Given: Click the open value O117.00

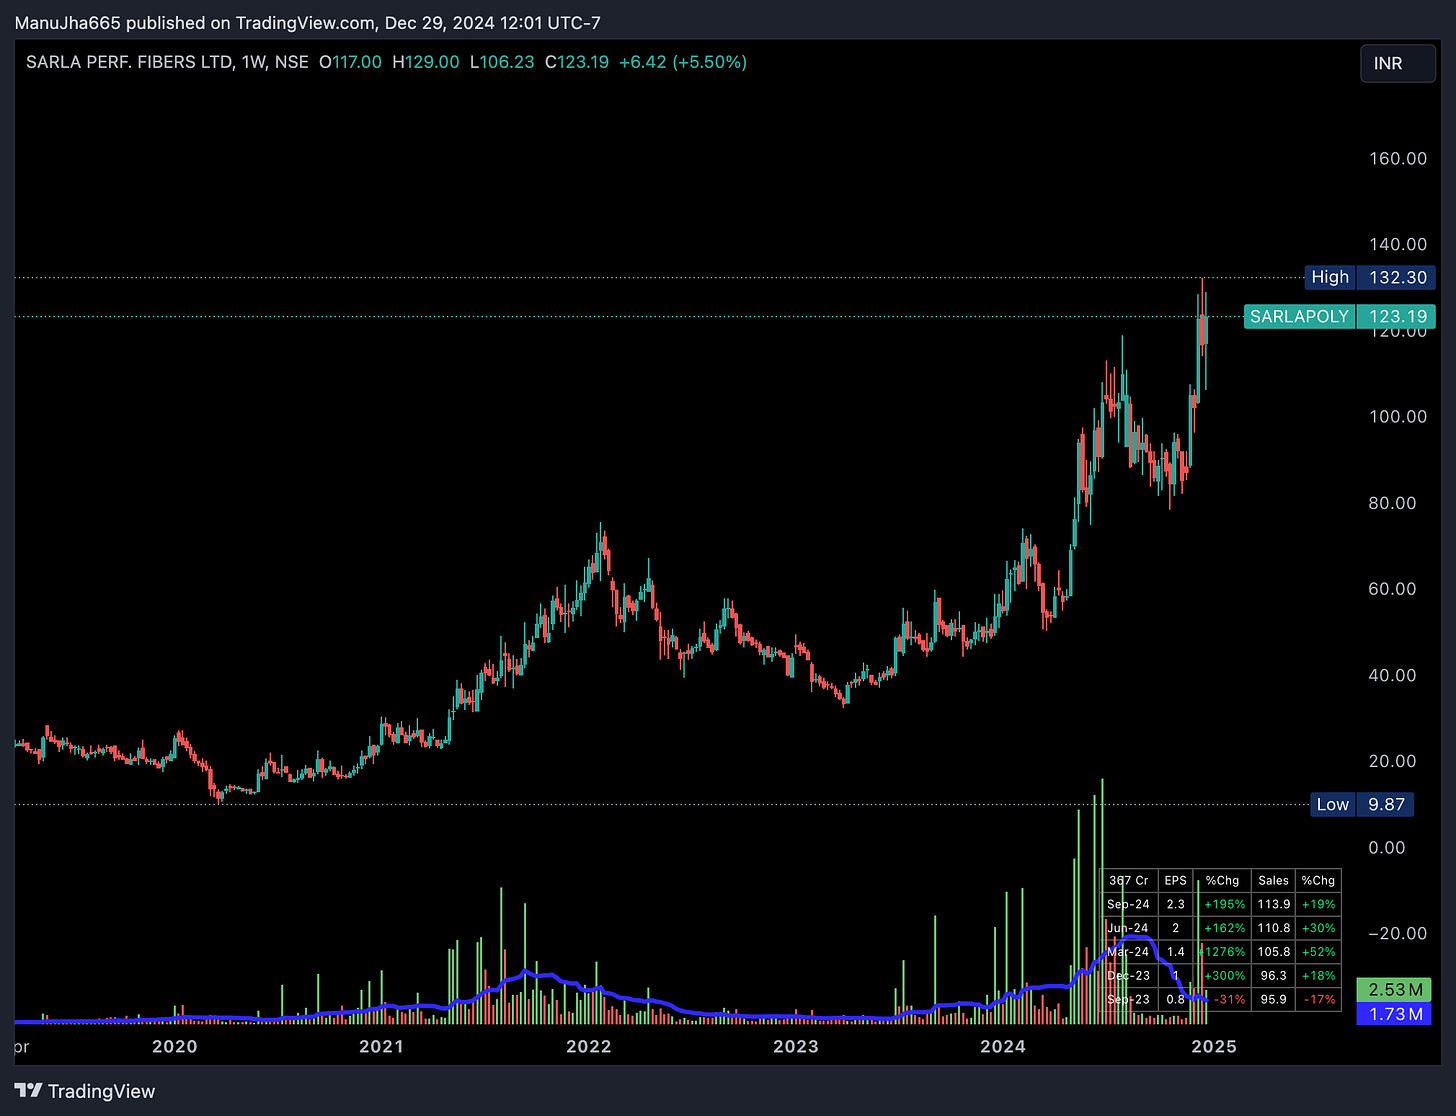Looking at the screenshot, I should point(350,62).
